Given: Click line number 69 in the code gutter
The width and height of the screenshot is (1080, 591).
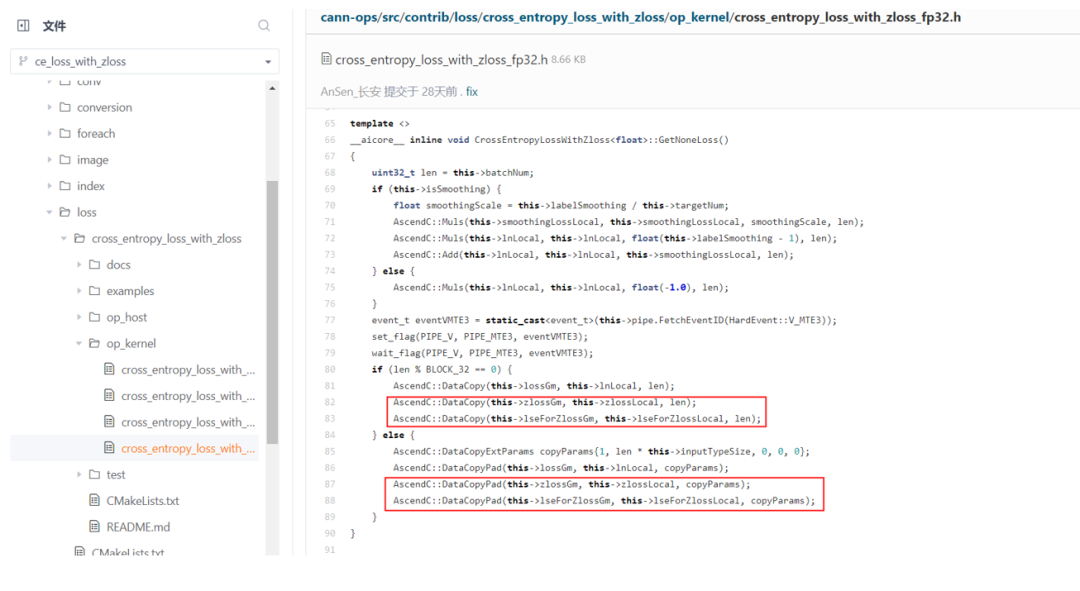Looking at the screenshot, I should (329, 189).
